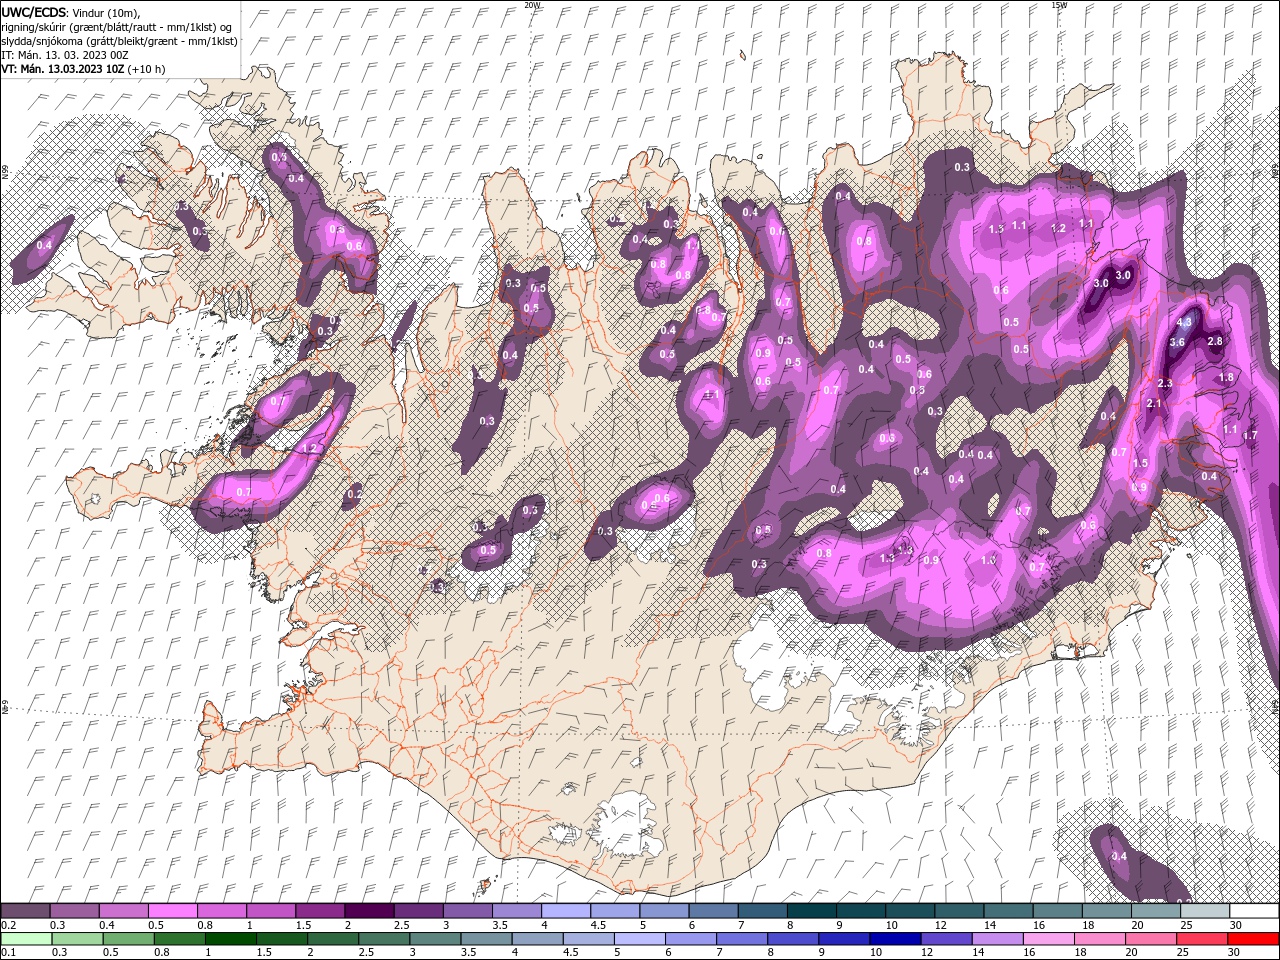Click the 2.3 precipitation value on the map

(1165, 383)
